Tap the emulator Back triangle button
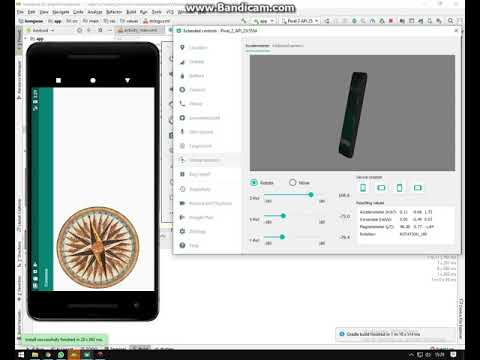 pyautogui.click(x=127, y=80)
